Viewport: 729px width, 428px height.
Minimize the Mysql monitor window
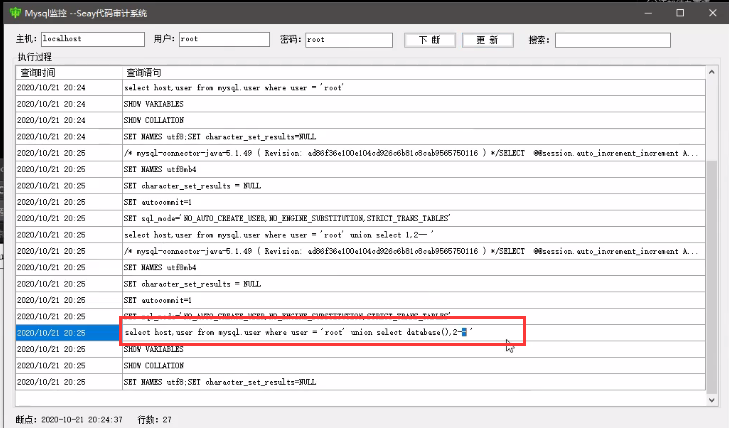(x=651, y=13)
